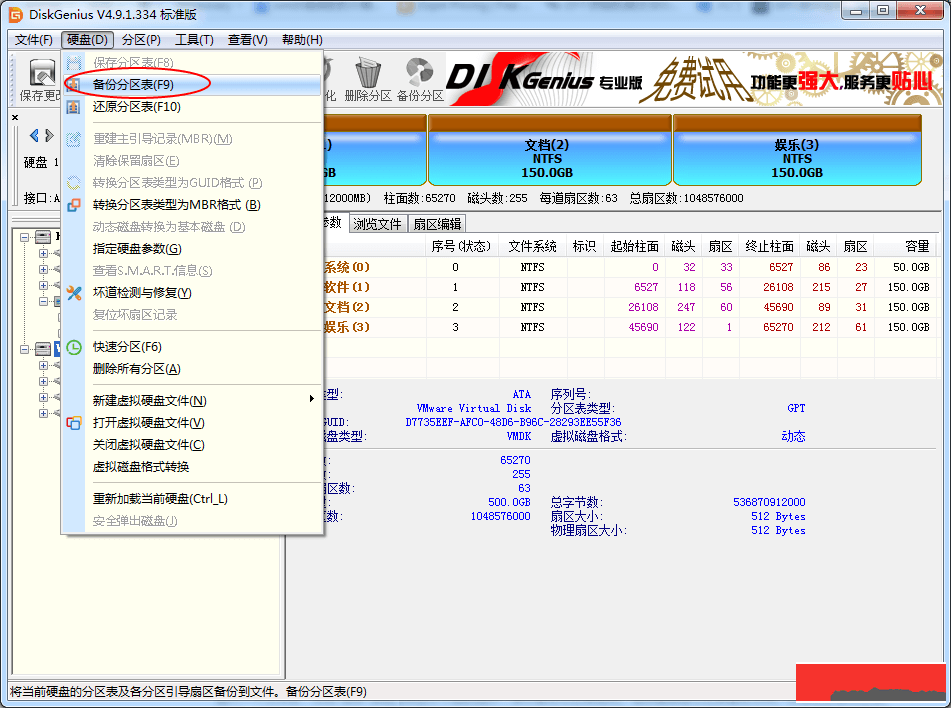Select the 系统(0) partition row name
The width and height of the screenshot is (951, 708).
(346, 267)
